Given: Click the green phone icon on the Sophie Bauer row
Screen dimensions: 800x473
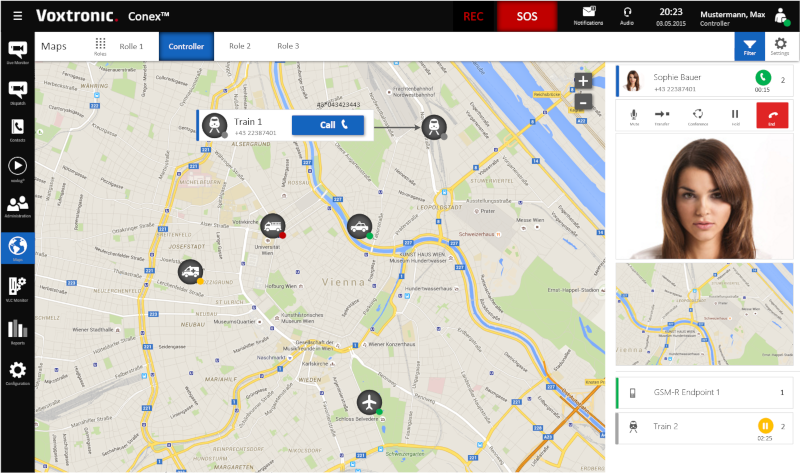Looking at the screenshot, I should (x=763, y=78).
